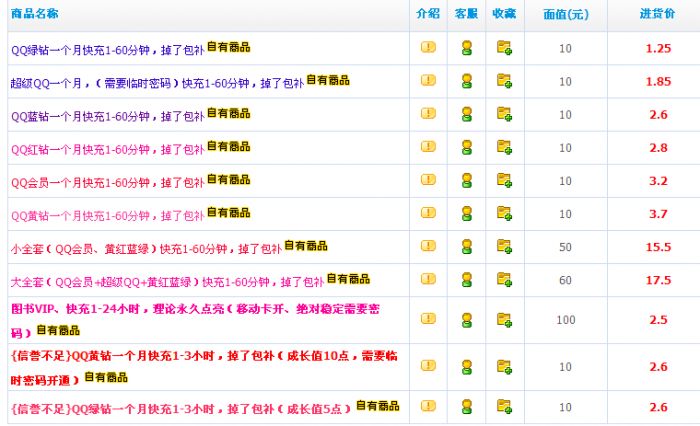Image resolution: width=700 pixels, height=426 pixels.
Task: Contact customer service for QQ绿钻一个月快充 1.25 row
Action: pyautogui.click(x=467, y=48)
